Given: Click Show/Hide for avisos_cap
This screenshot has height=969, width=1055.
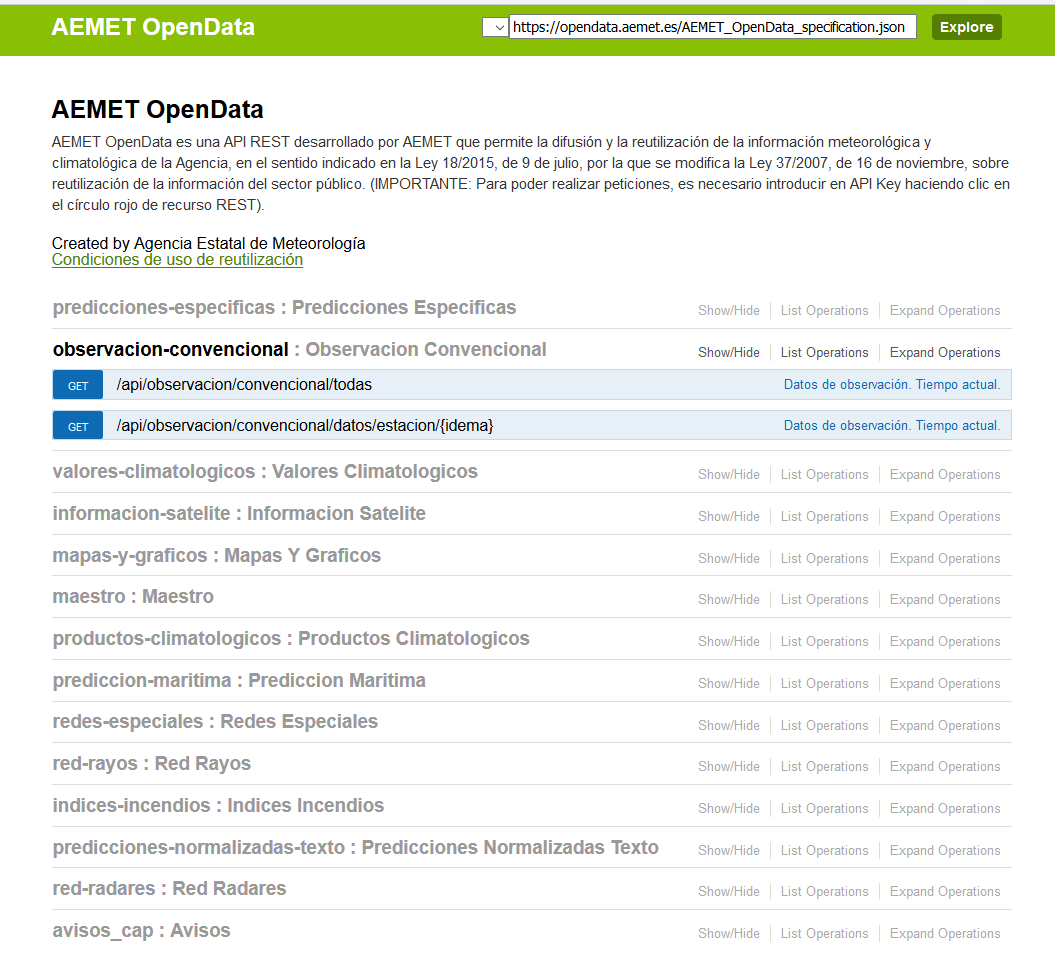Looking at the screenshot, I should click(729, 933).
